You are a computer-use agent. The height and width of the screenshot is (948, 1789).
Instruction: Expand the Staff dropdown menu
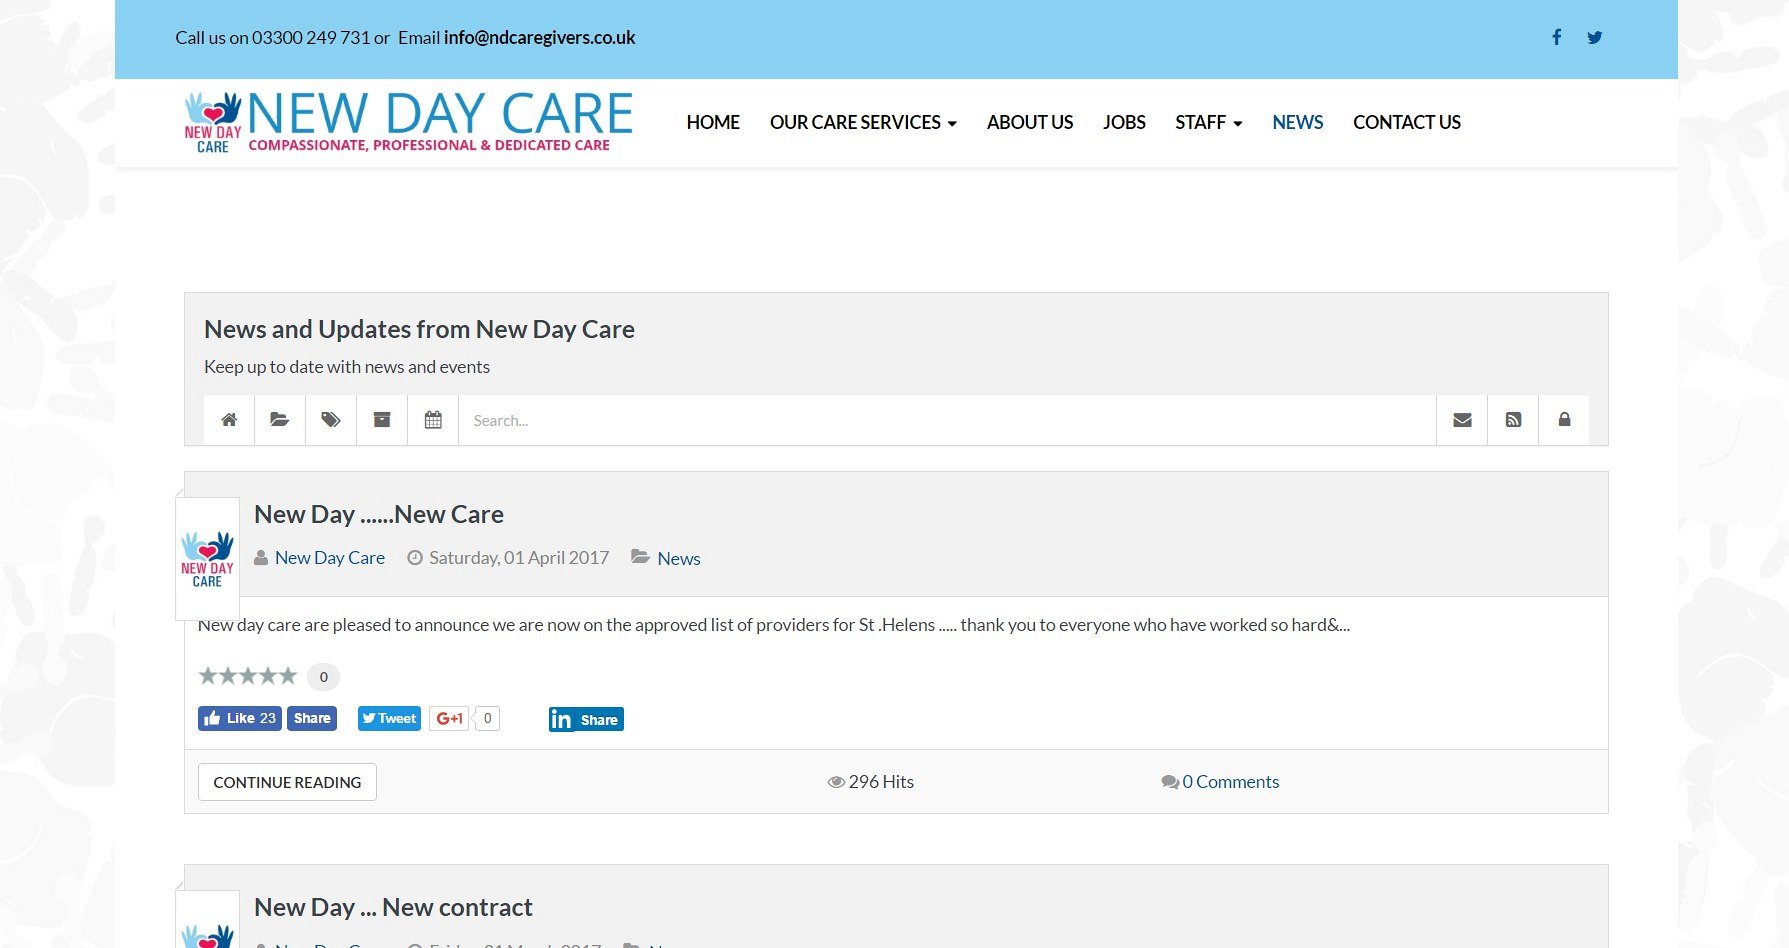pos(1208,123)
